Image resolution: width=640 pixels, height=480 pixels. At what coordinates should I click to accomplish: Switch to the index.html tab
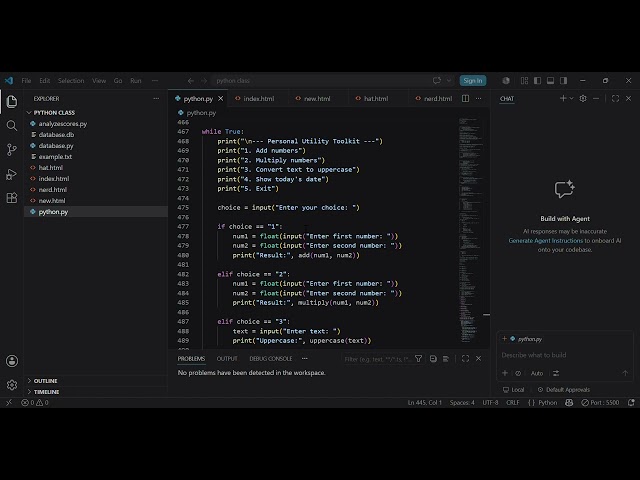coord(258,98)
